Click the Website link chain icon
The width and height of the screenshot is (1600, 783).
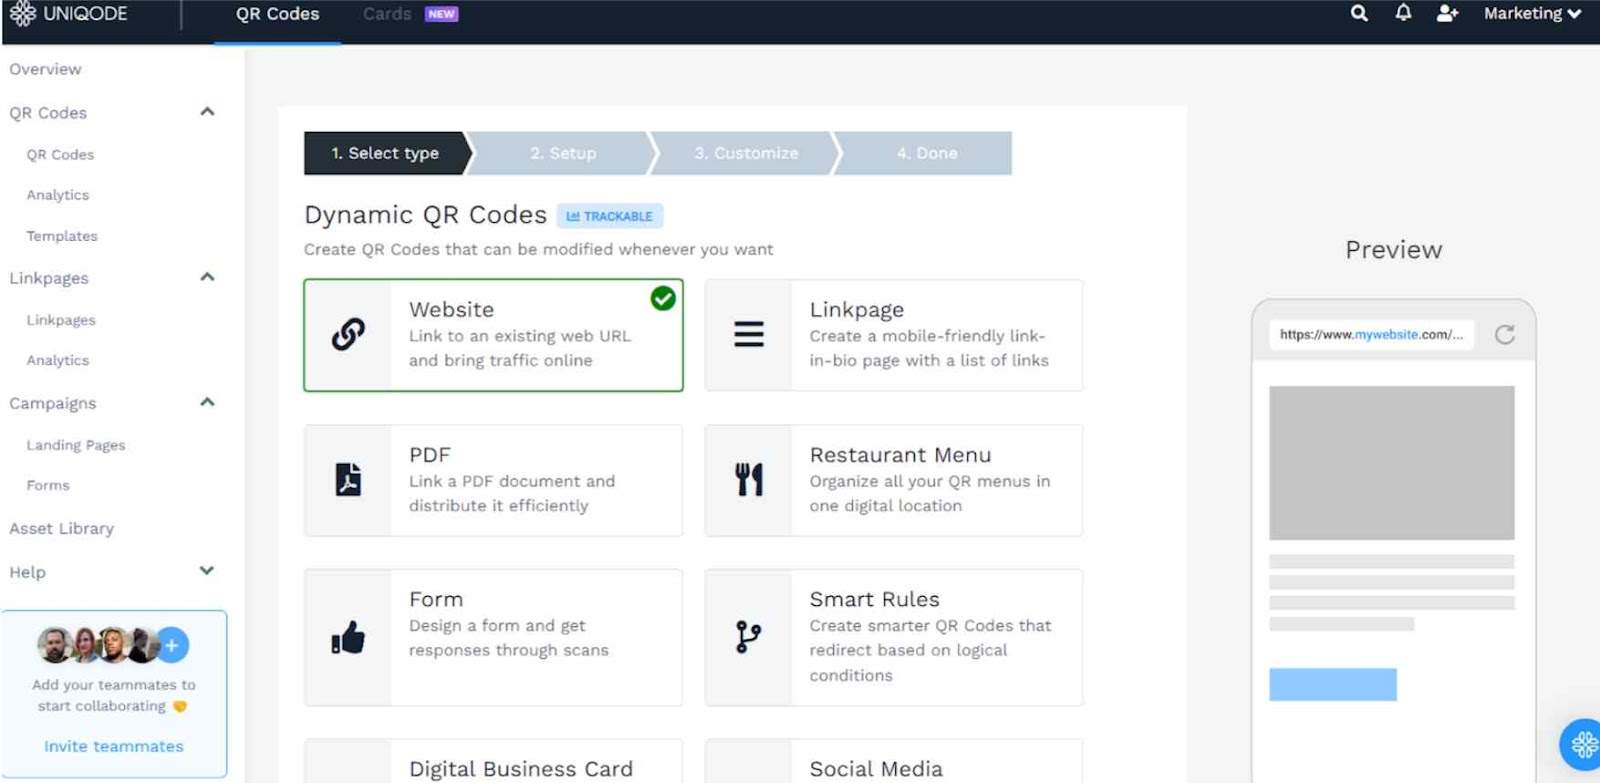(x=348, y=334)
